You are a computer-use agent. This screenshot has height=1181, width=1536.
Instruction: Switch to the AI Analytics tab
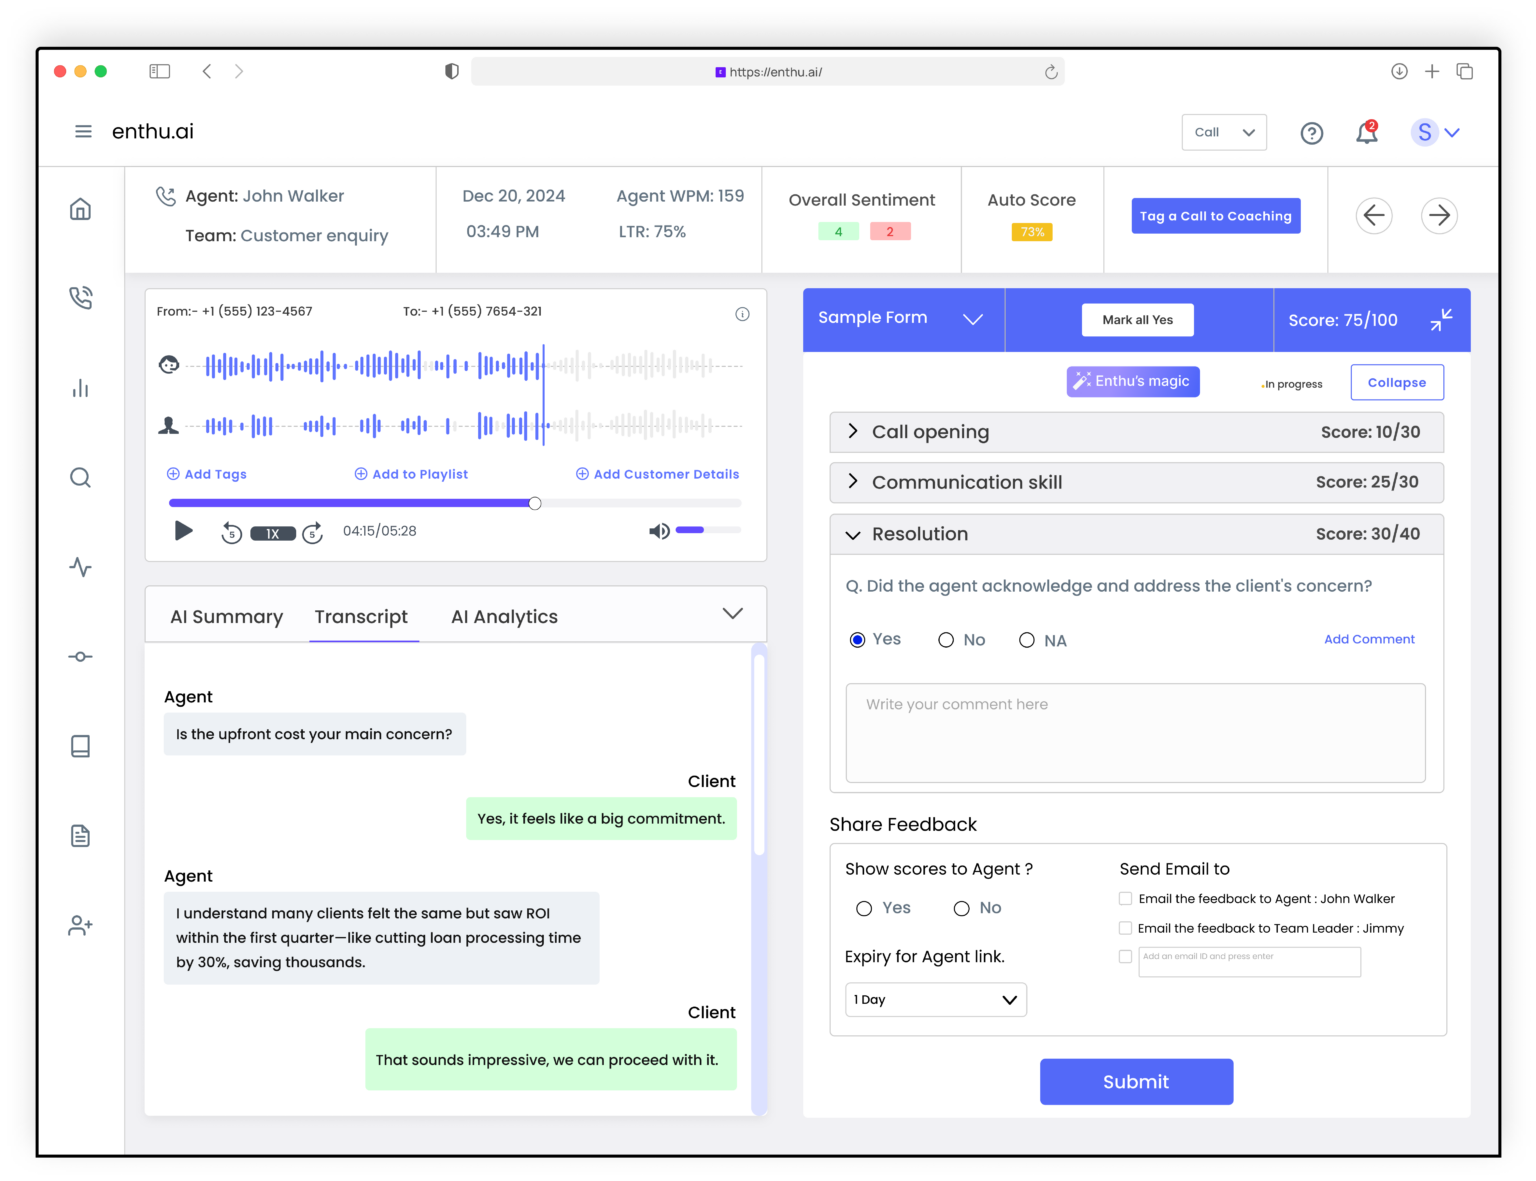point(504,617)
